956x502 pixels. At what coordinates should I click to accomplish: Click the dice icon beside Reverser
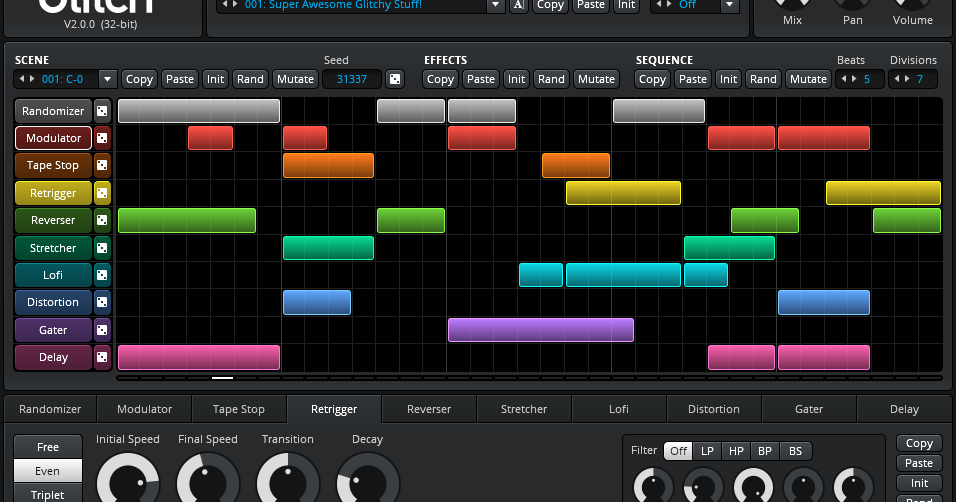coord(102,220)
